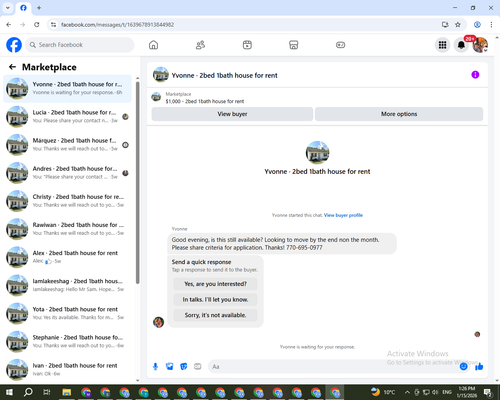The height and width of the screenshot is (400, 500).
Task: Send a thumbs-up like
Action: [479, 367]
